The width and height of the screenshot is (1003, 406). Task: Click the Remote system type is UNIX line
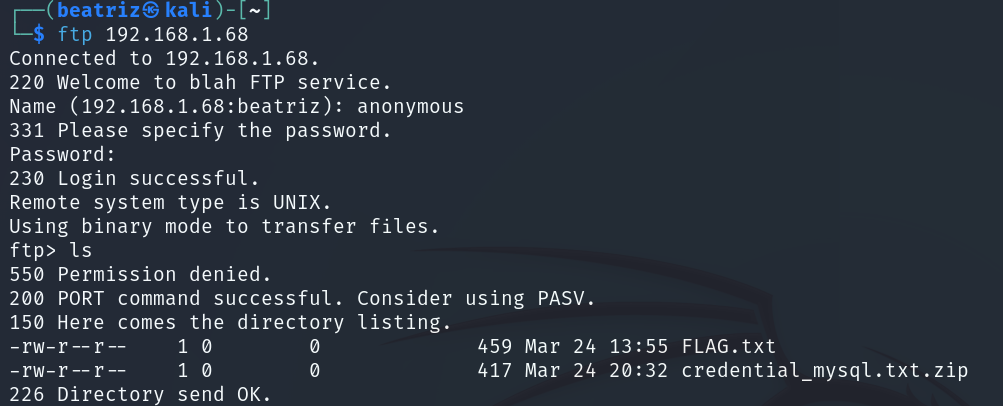point(170,202)
